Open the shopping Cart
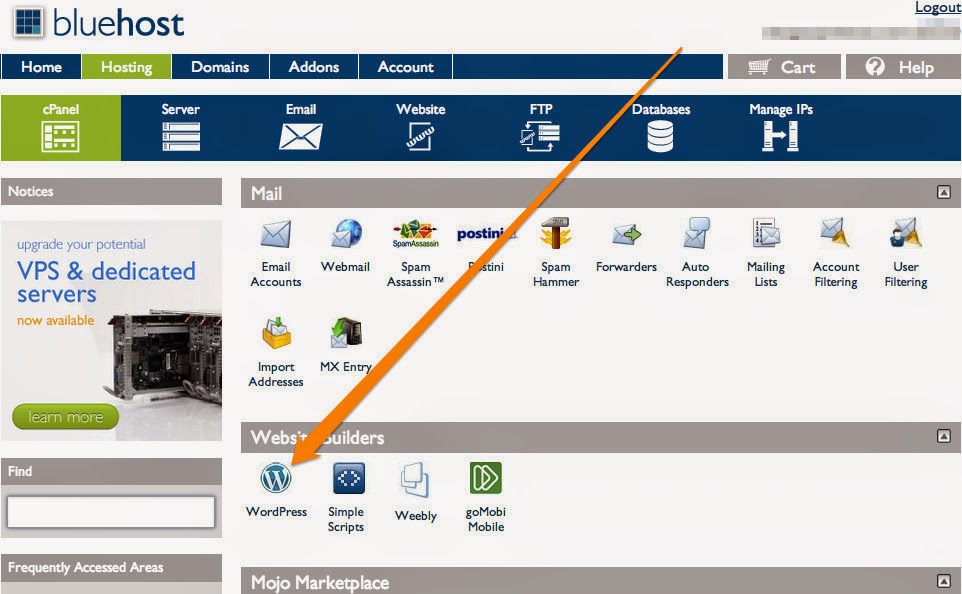962x594 pixels. click(x=784, y=66)
